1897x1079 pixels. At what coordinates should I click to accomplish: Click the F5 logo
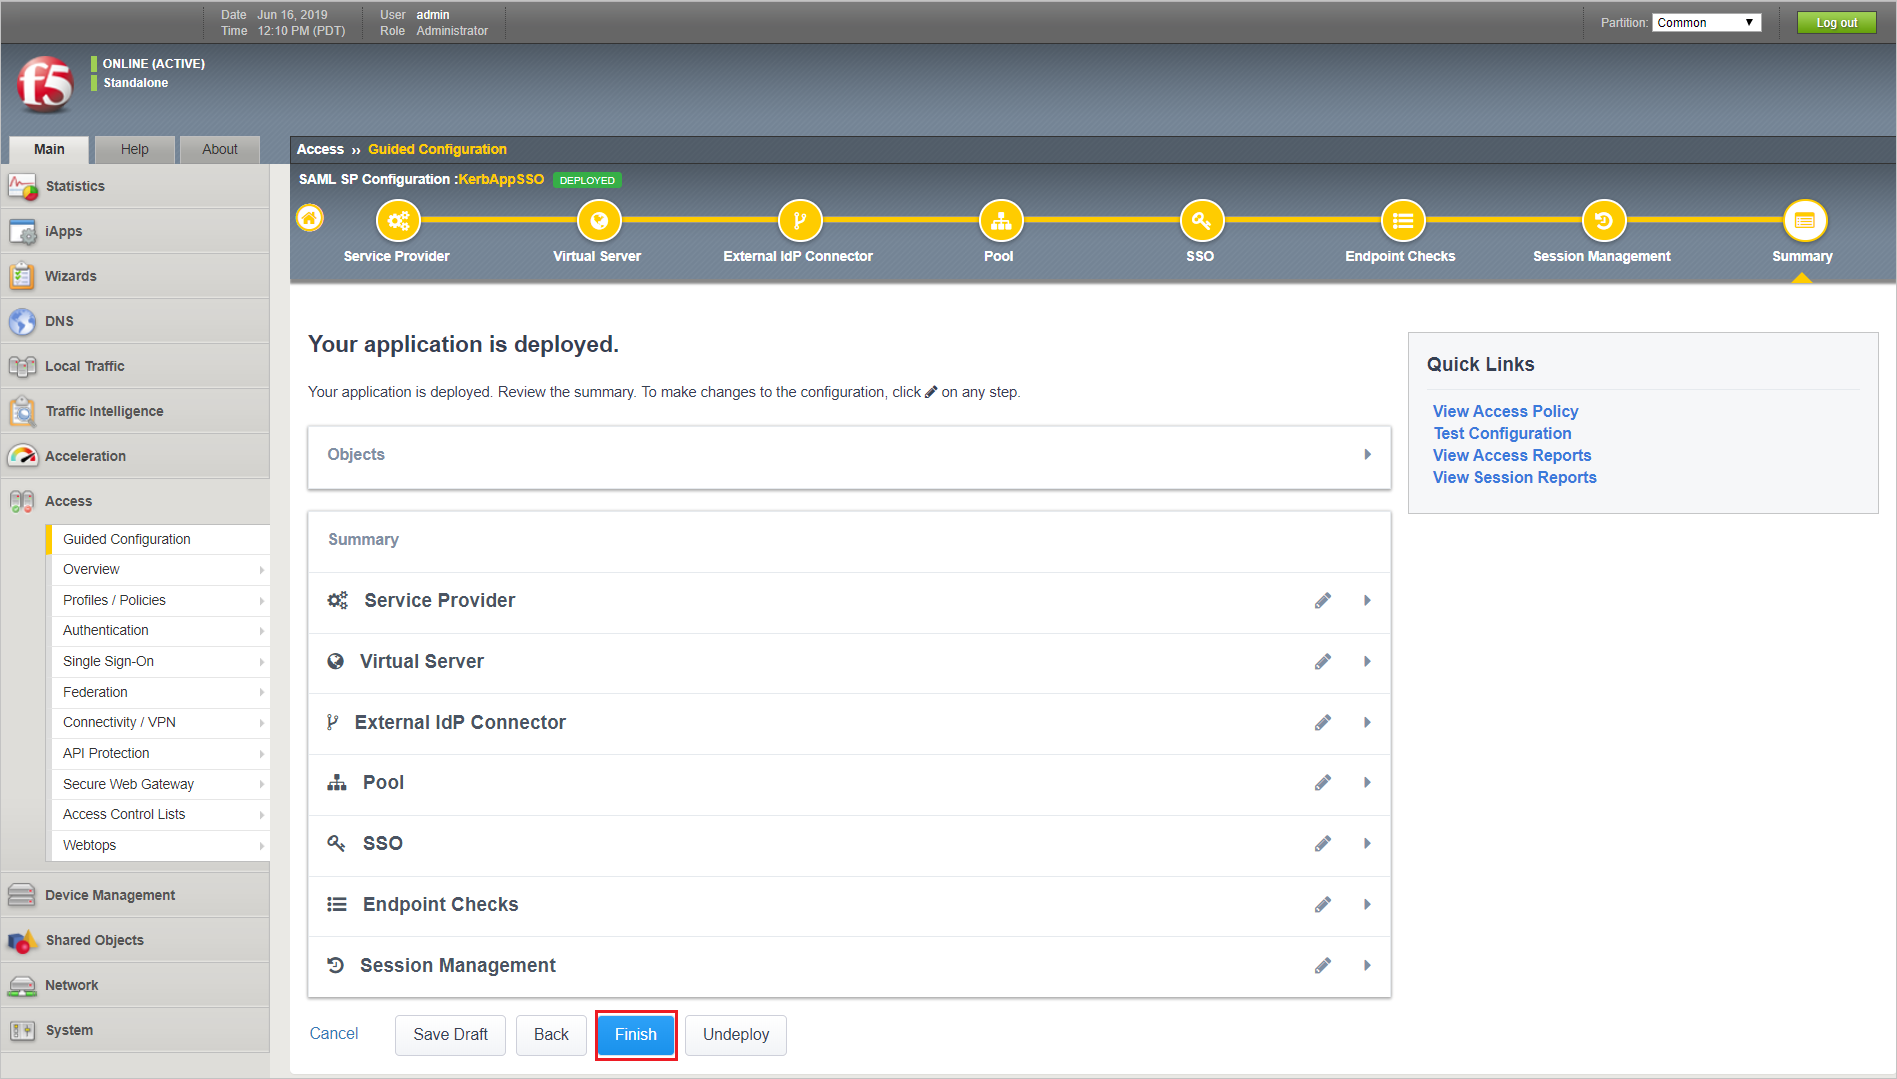pyautogui.click(x=45, y=84)
